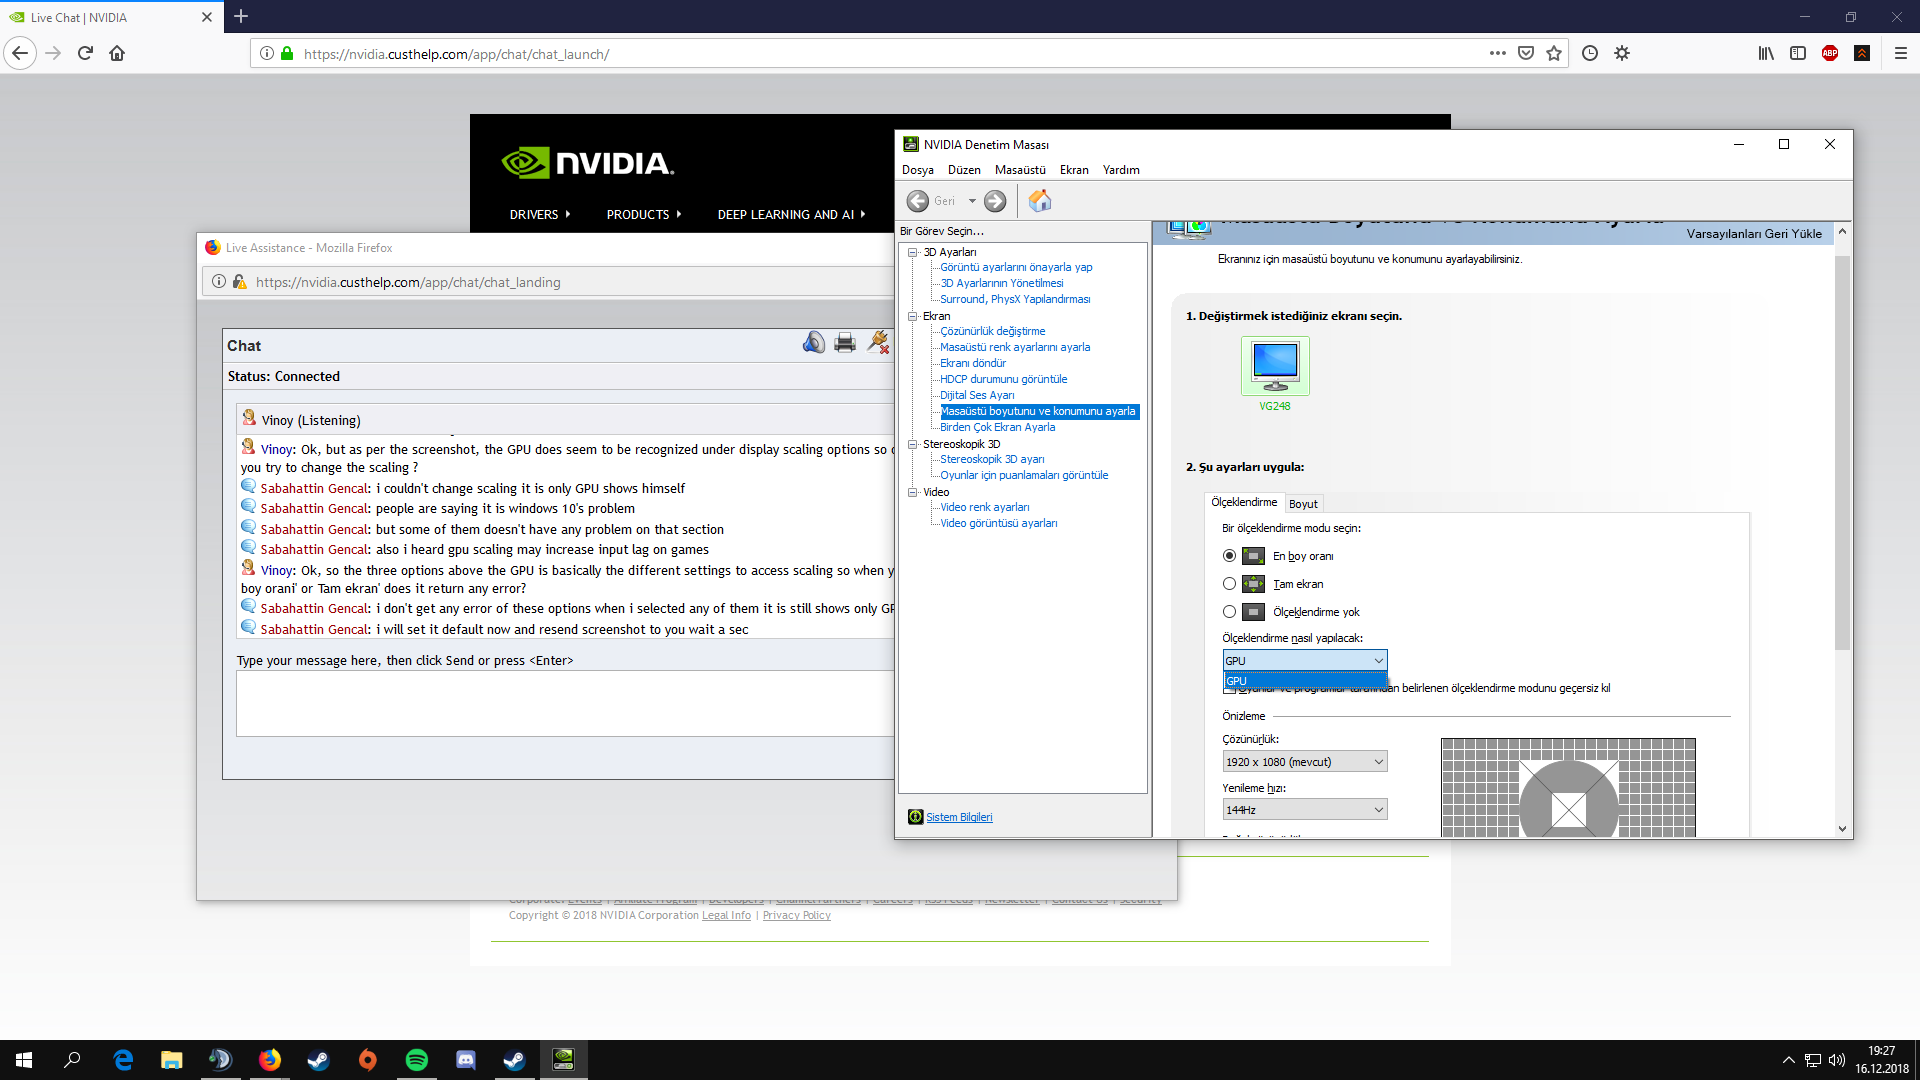The width and height of the screenshot is (1920, 1080).
Task: Open the 1920 x 1080 resolution dropdown
Action: (x=1304, y=762)
